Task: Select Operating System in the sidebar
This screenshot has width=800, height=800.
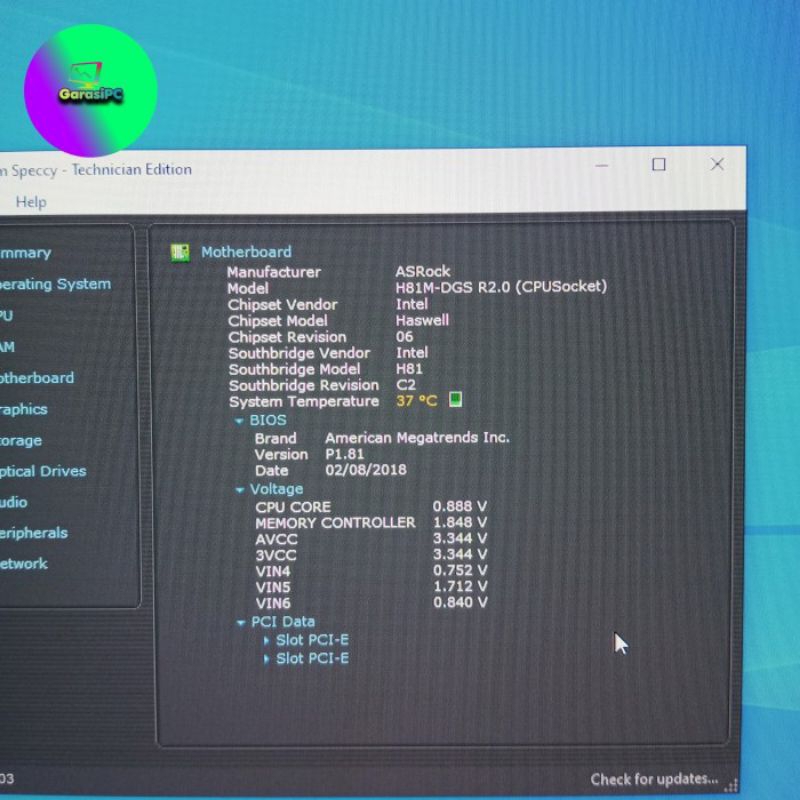Action: pyautogui.click(x=55, y=284)
